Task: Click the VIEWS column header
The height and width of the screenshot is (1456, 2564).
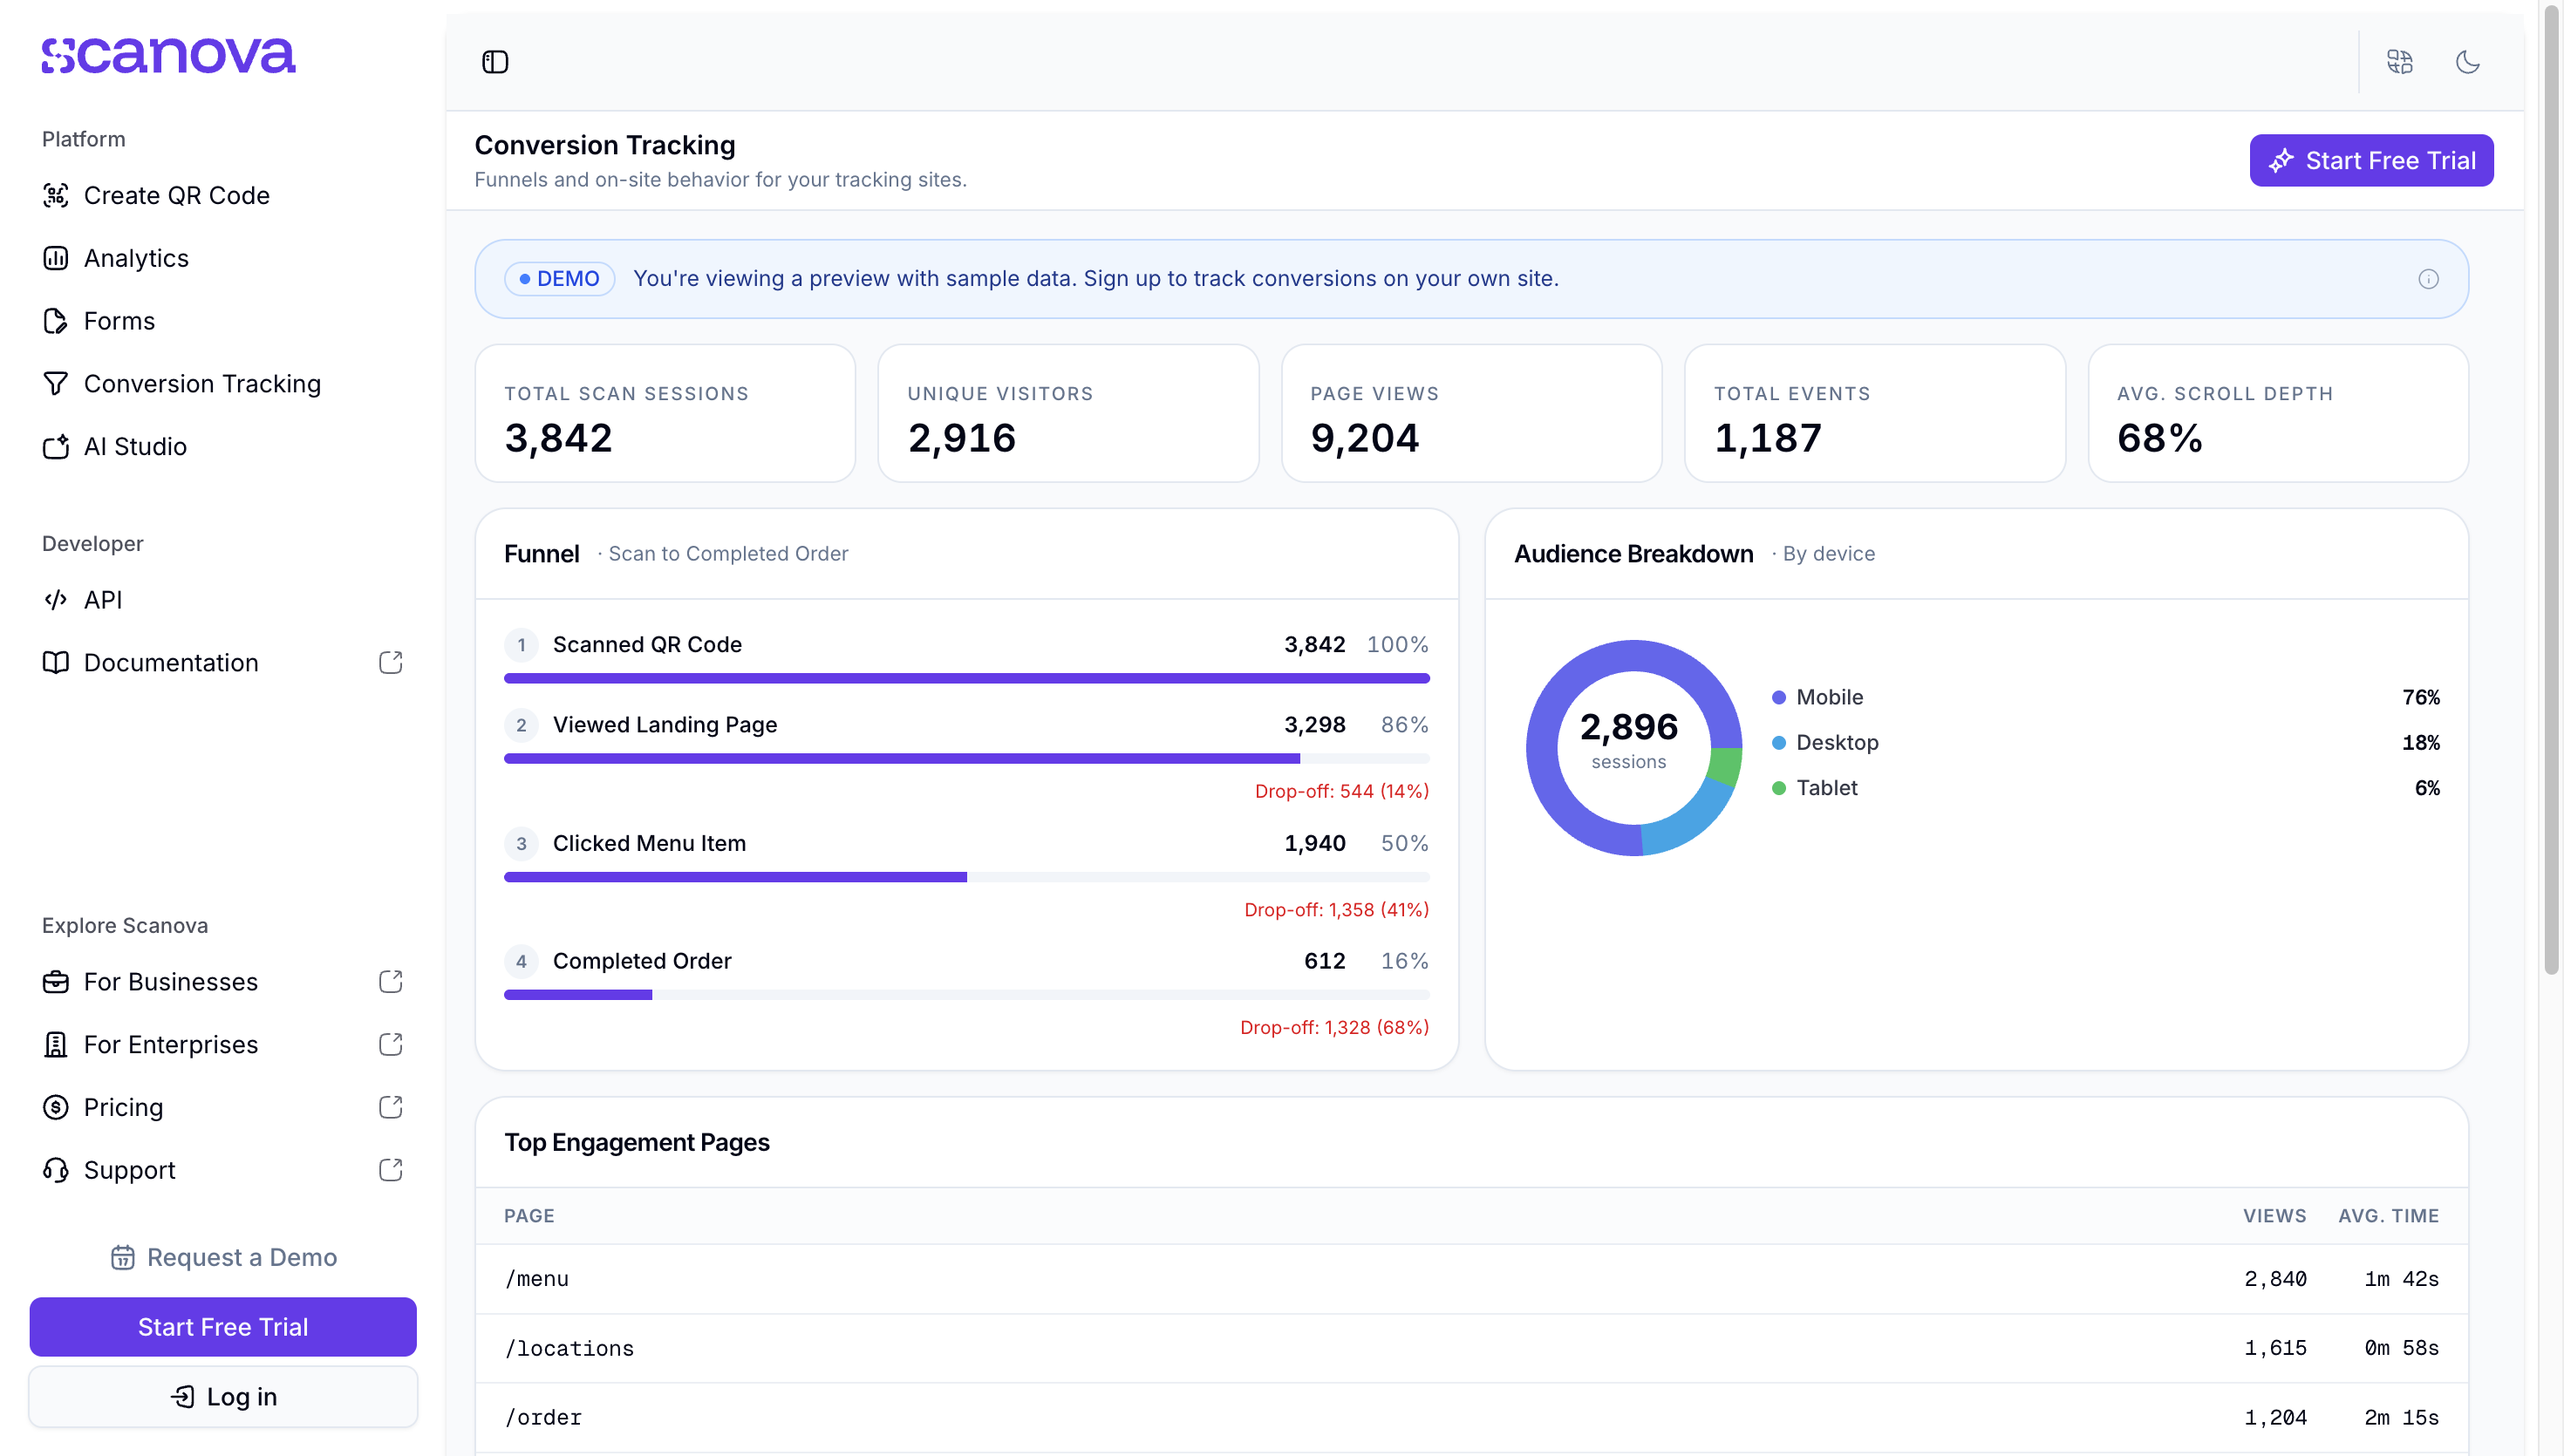Action: pyautogui.click(x=2274, y=1216)
